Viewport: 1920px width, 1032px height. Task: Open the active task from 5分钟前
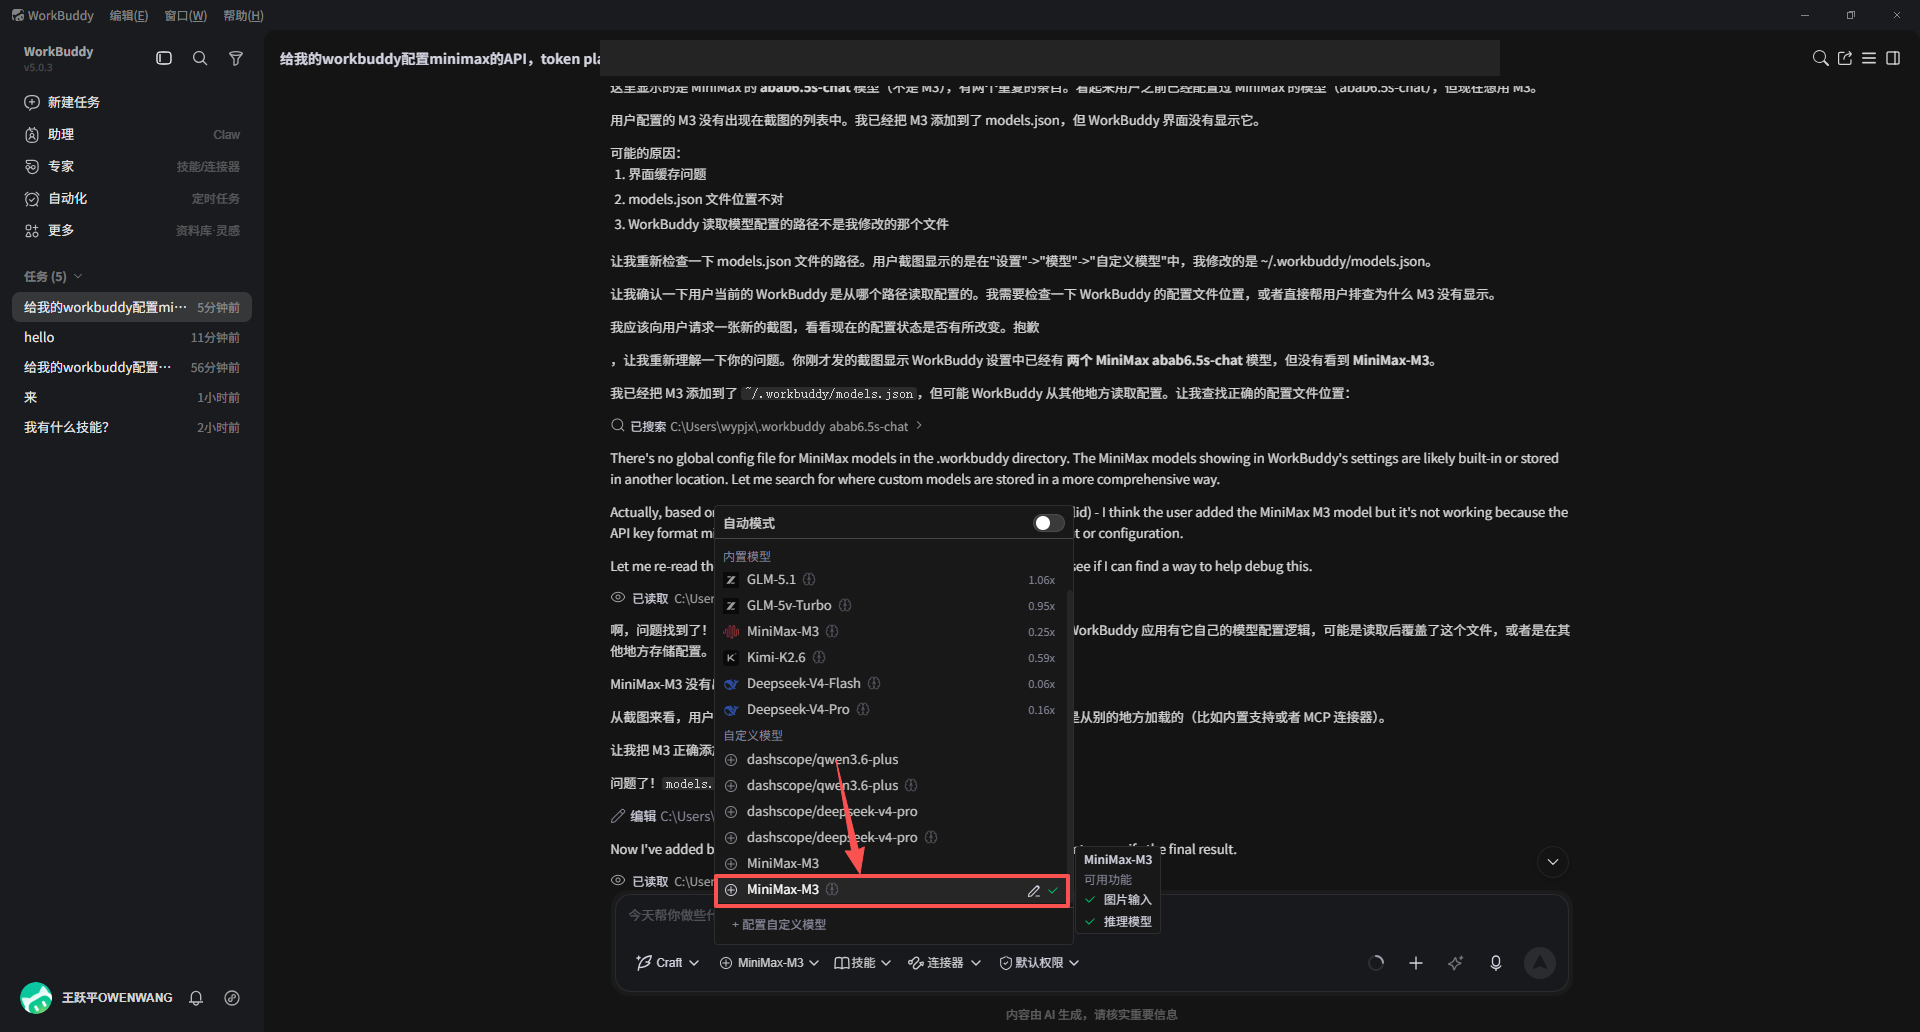coord(132,307)
